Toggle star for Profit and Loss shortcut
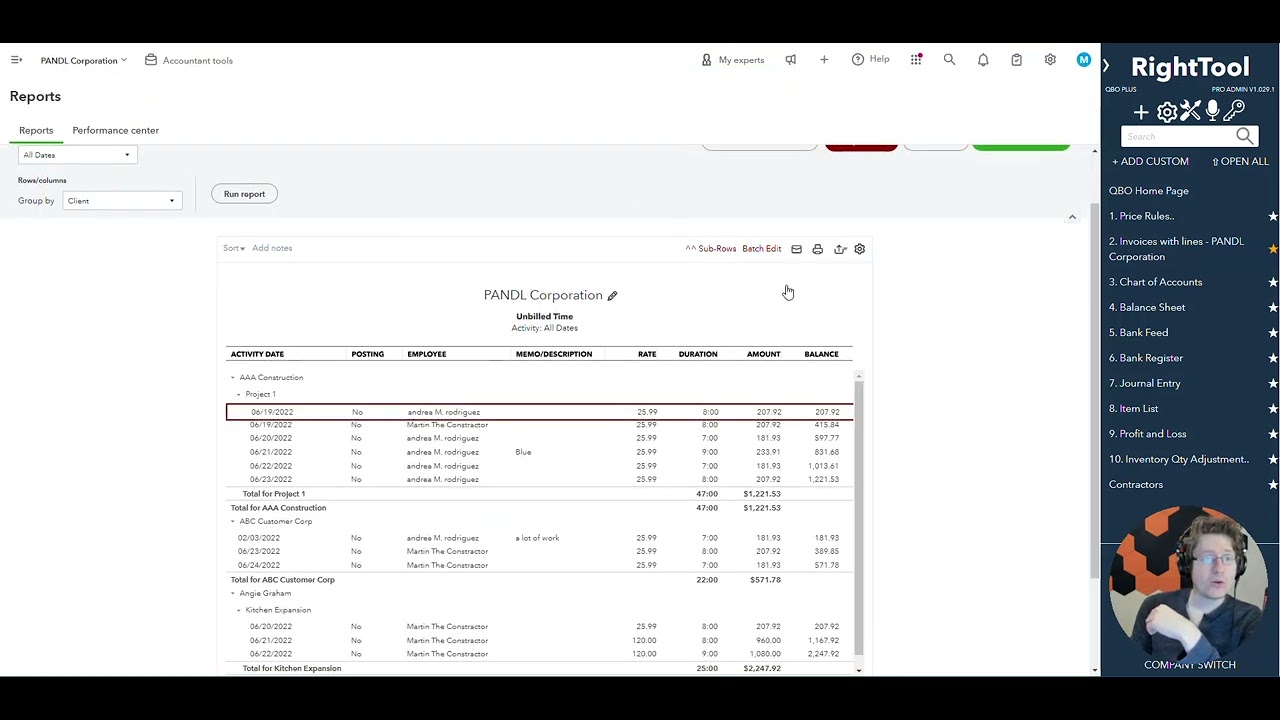1280x720 pixels. tap(1272, 434)
